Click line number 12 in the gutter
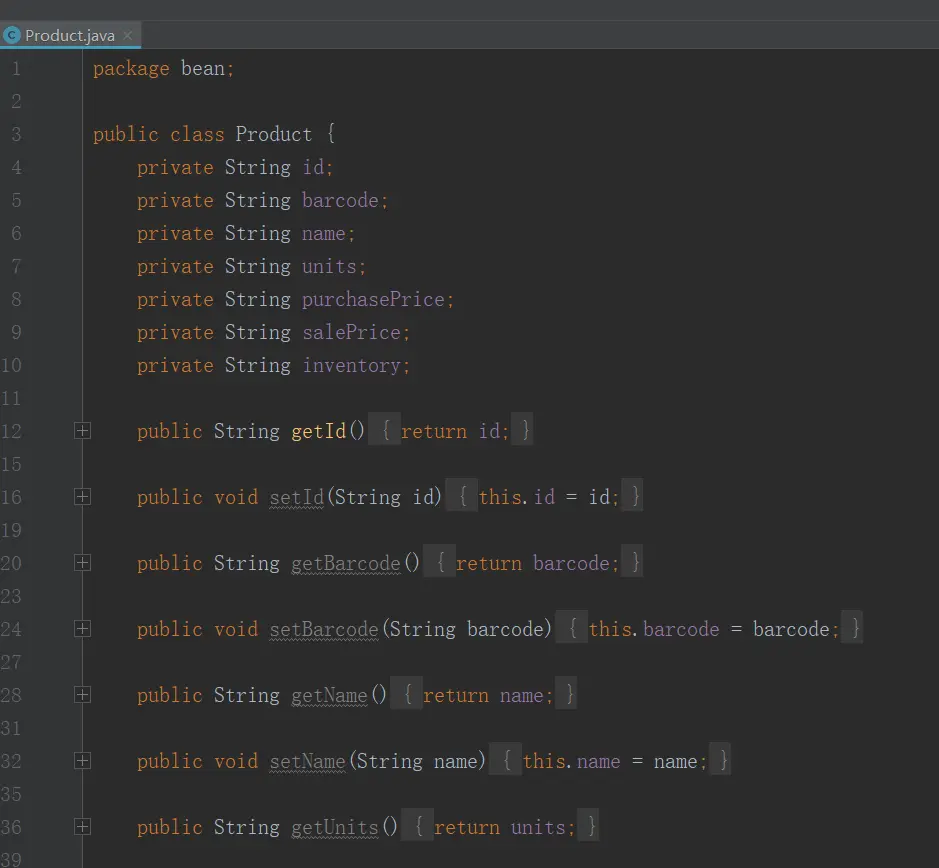Image resolution: width=939 pixels, height=868 pixels. [x=11, y=431]
